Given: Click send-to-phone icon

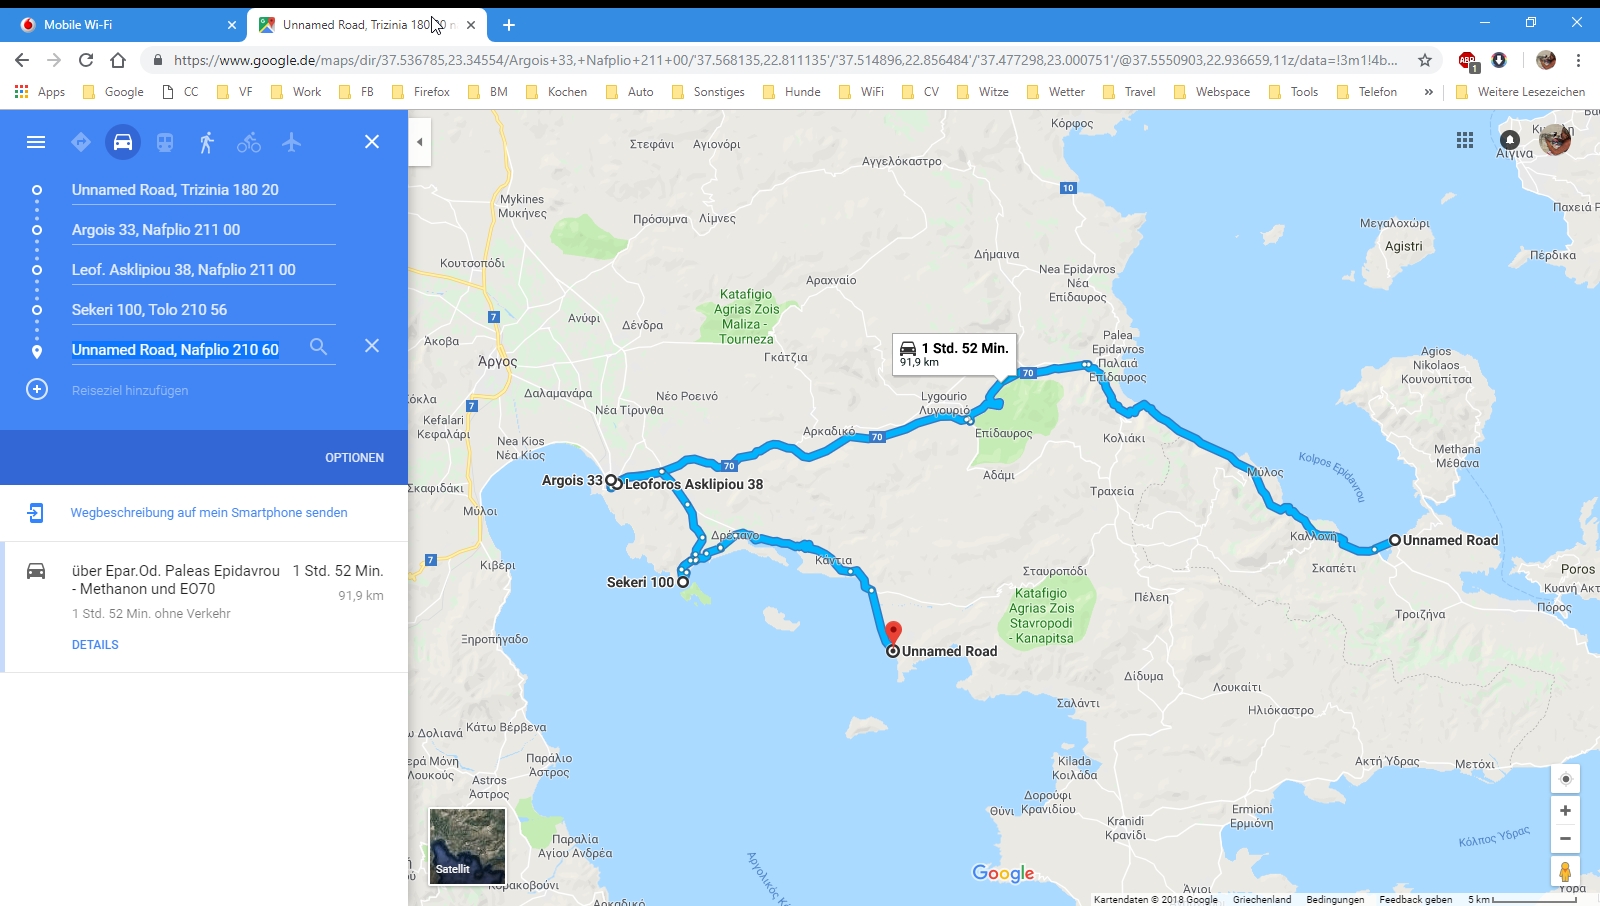Looking at the screenshot, I should pyautogui.click(x=35, y=513).
